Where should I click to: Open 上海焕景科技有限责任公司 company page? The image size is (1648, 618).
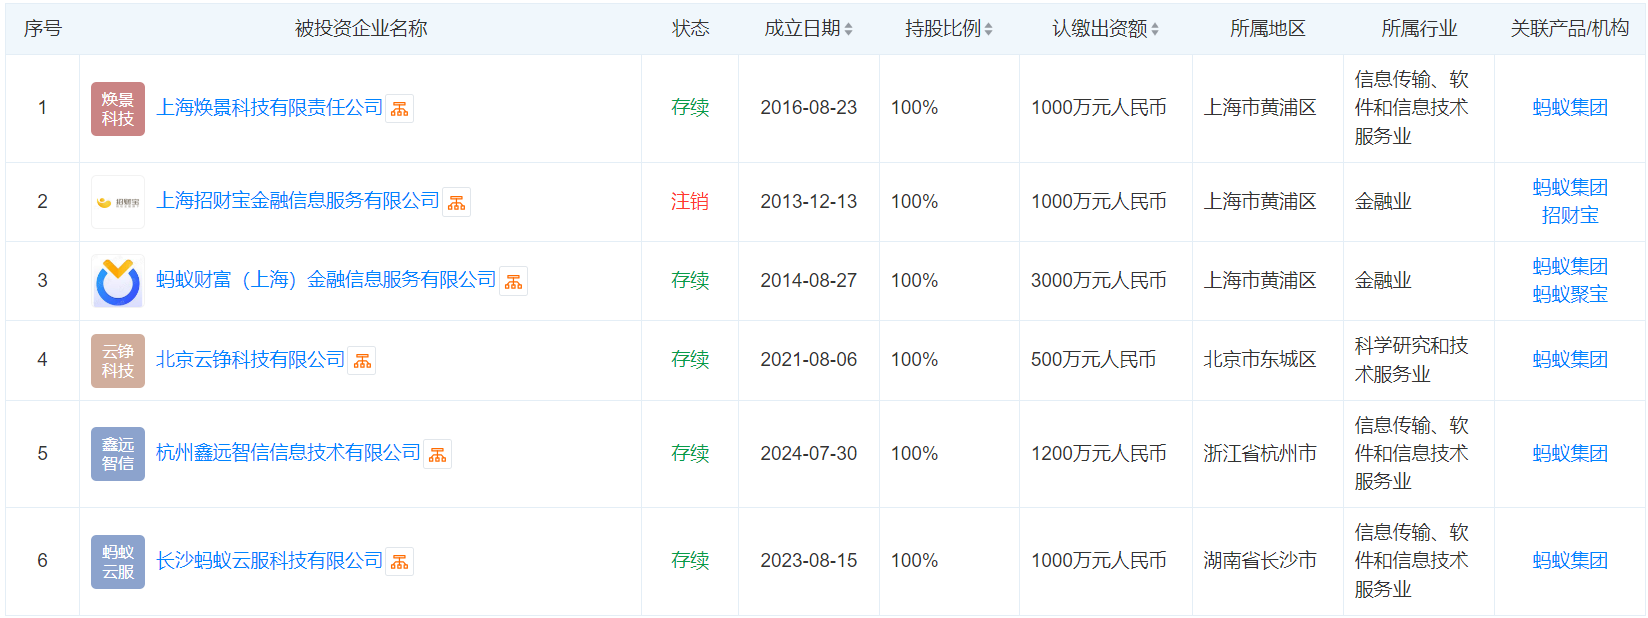270,108
